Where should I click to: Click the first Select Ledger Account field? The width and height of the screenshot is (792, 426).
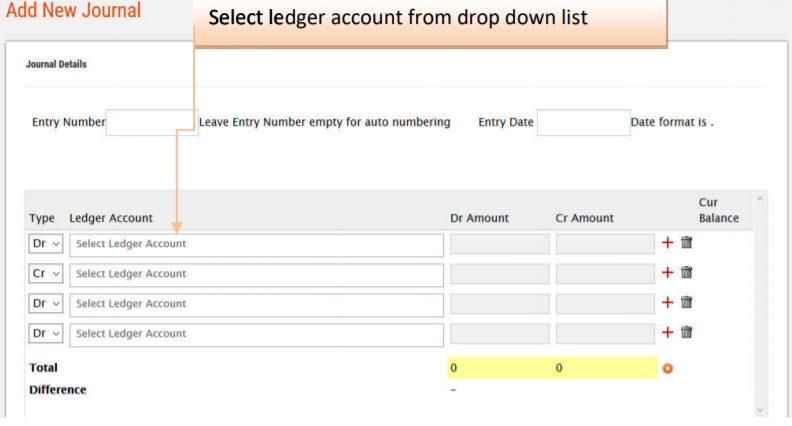256,244
